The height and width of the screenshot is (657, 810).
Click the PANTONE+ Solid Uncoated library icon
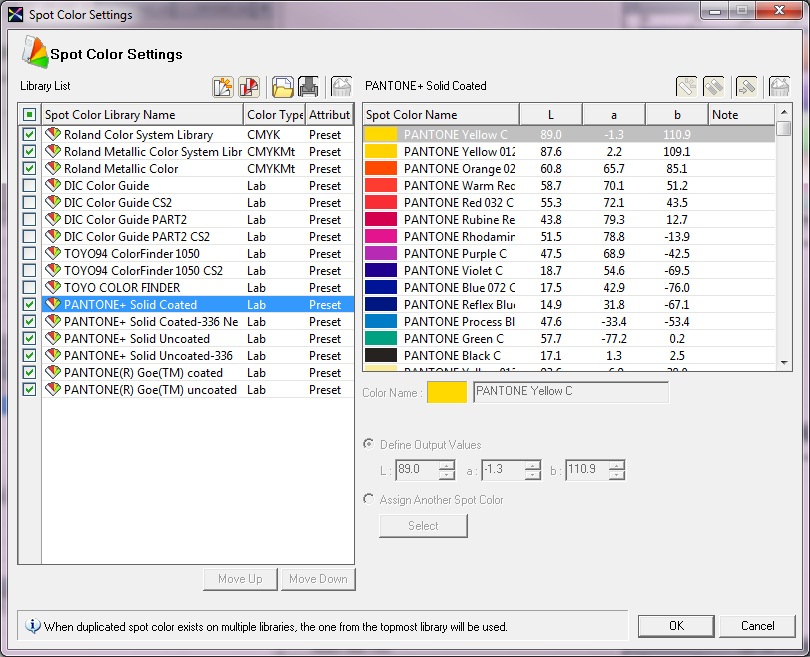53,338
